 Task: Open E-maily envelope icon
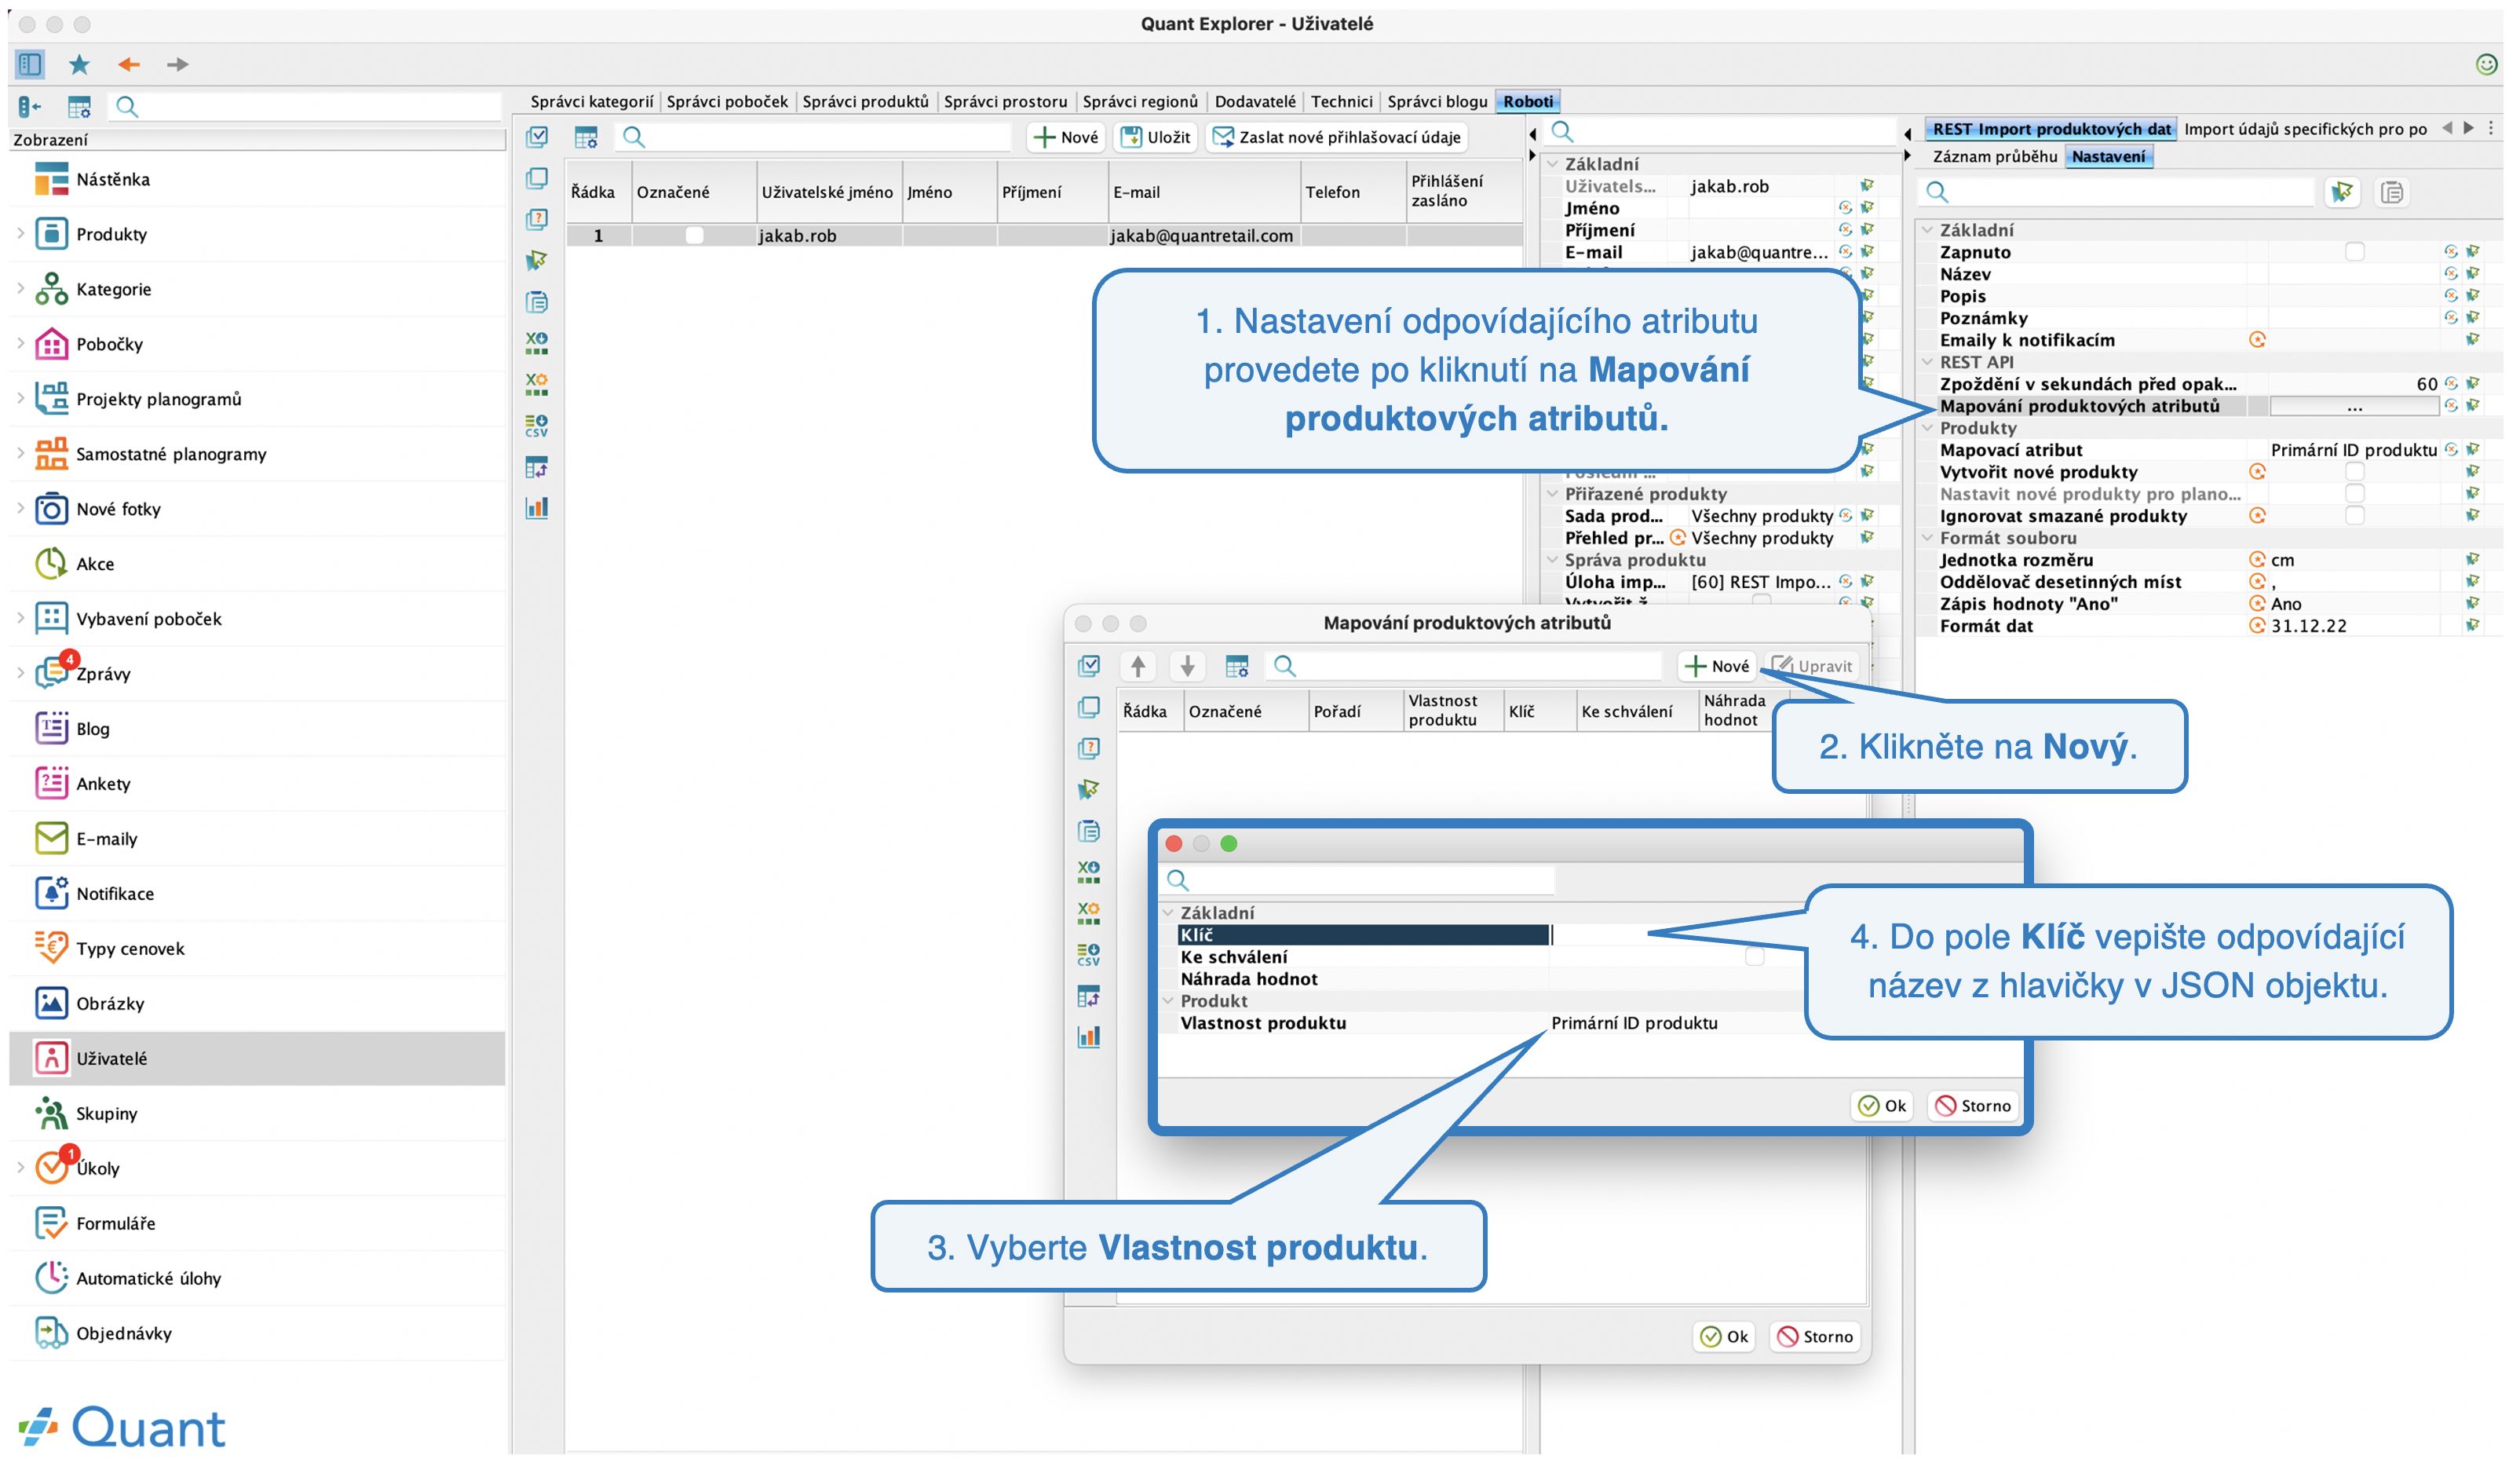(51, 839)
